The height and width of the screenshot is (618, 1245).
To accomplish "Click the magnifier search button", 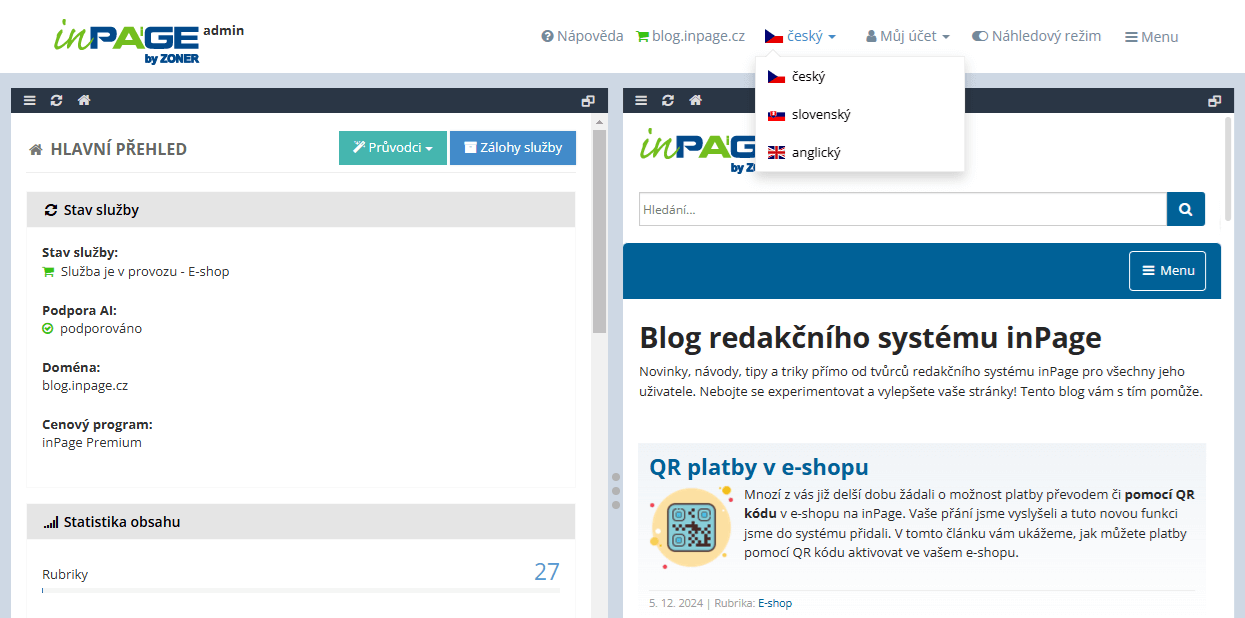I will pos(1185,209).
